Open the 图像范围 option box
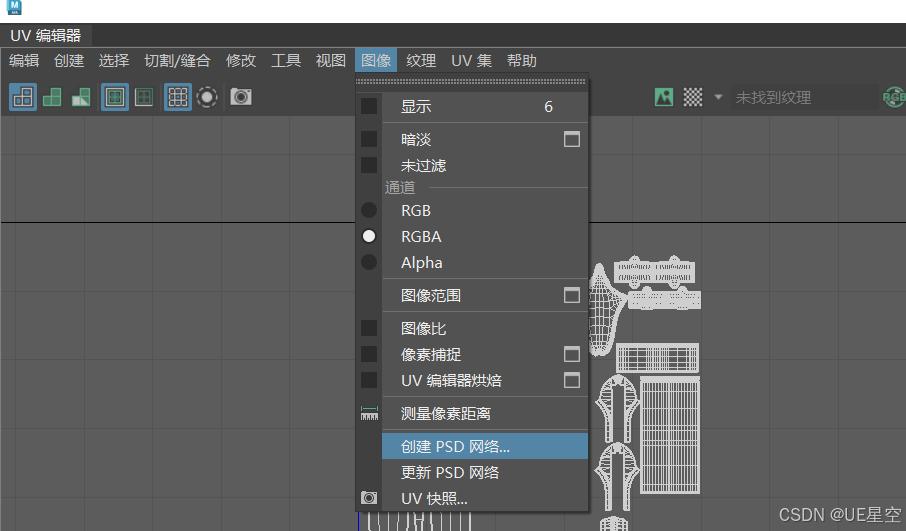This screenshot has width=906, height=531. pos(571,295)
